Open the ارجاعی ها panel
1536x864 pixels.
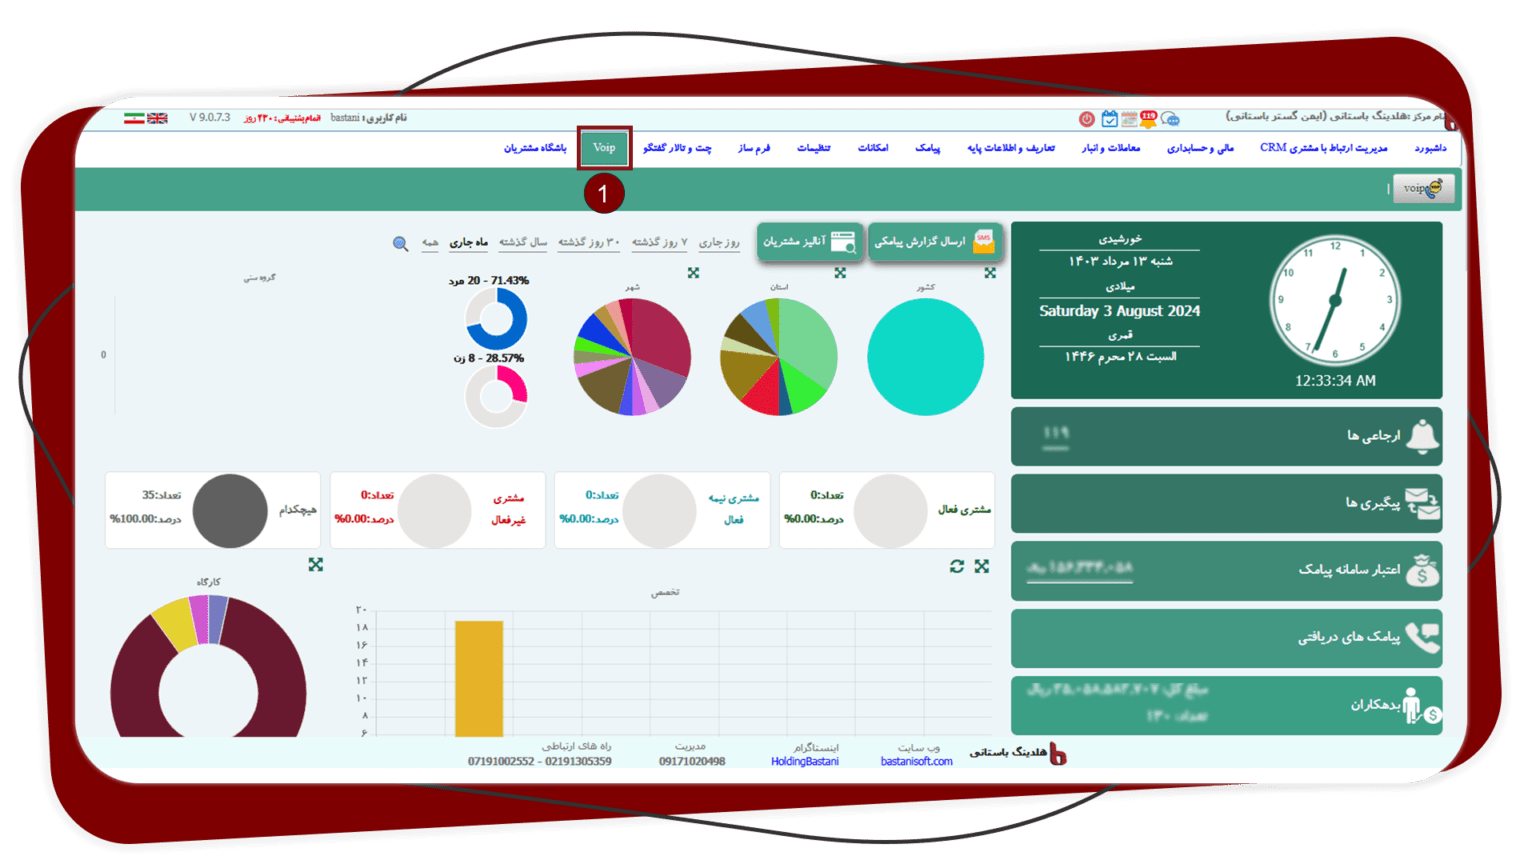[1226, 436]
